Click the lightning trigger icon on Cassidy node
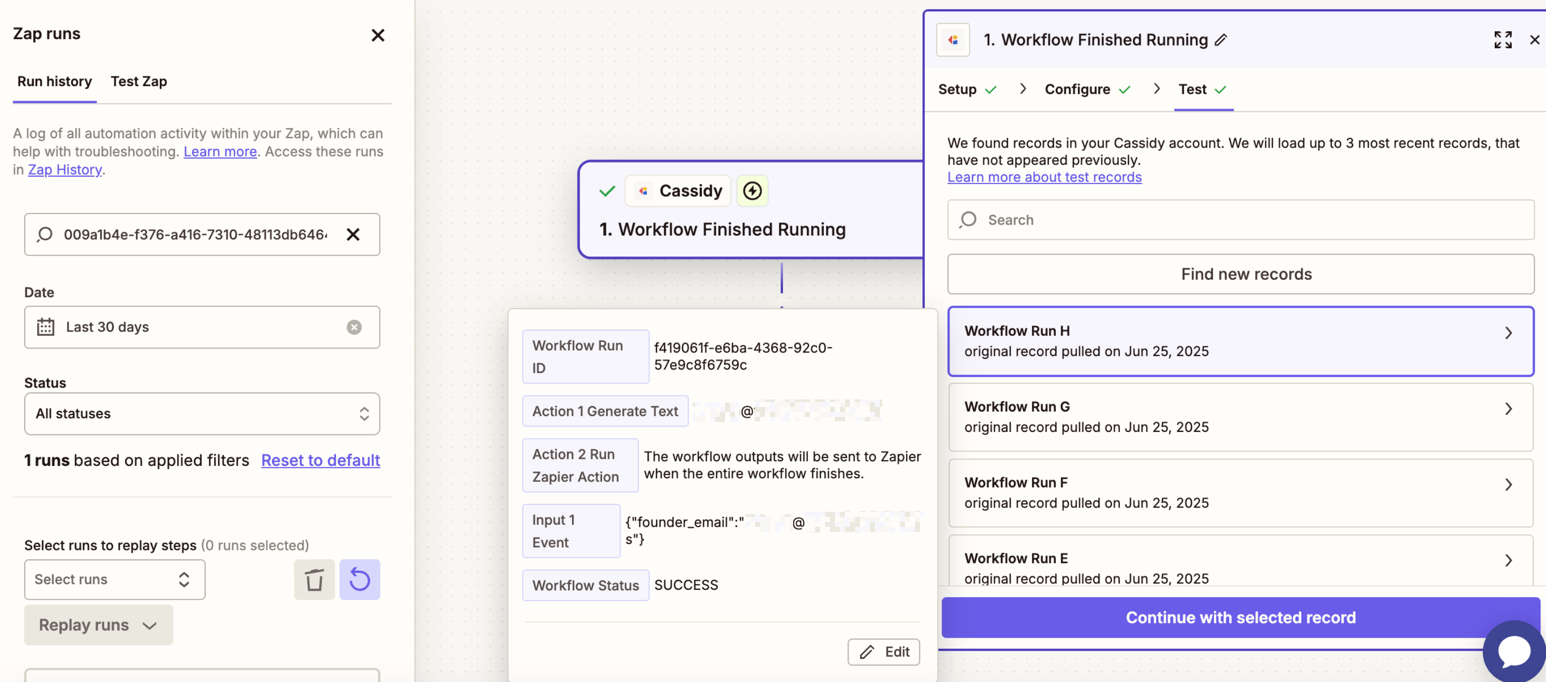Image resolution: width=1546 pixels, height=682 pixels. [752, 190]
